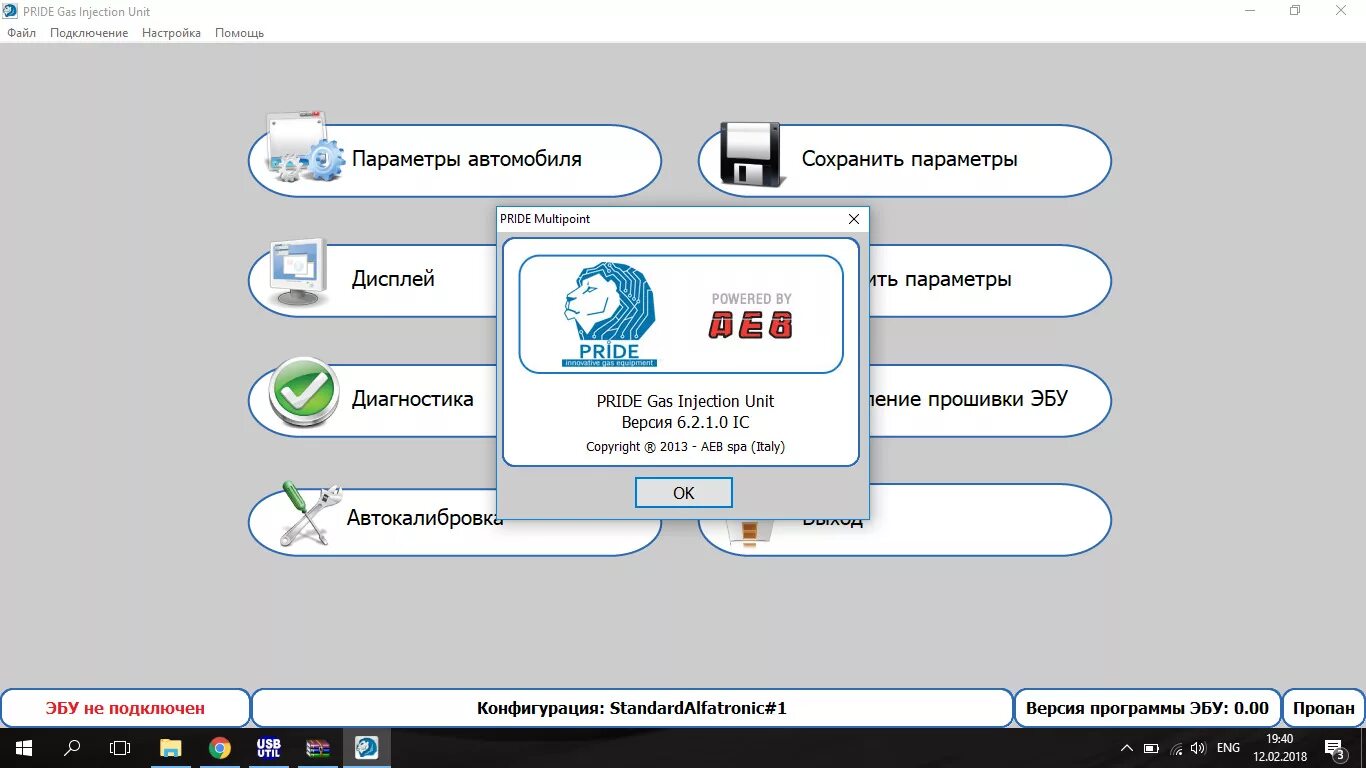
Task: Open the Дисплей screen
Action: click(x=373, y=280)
